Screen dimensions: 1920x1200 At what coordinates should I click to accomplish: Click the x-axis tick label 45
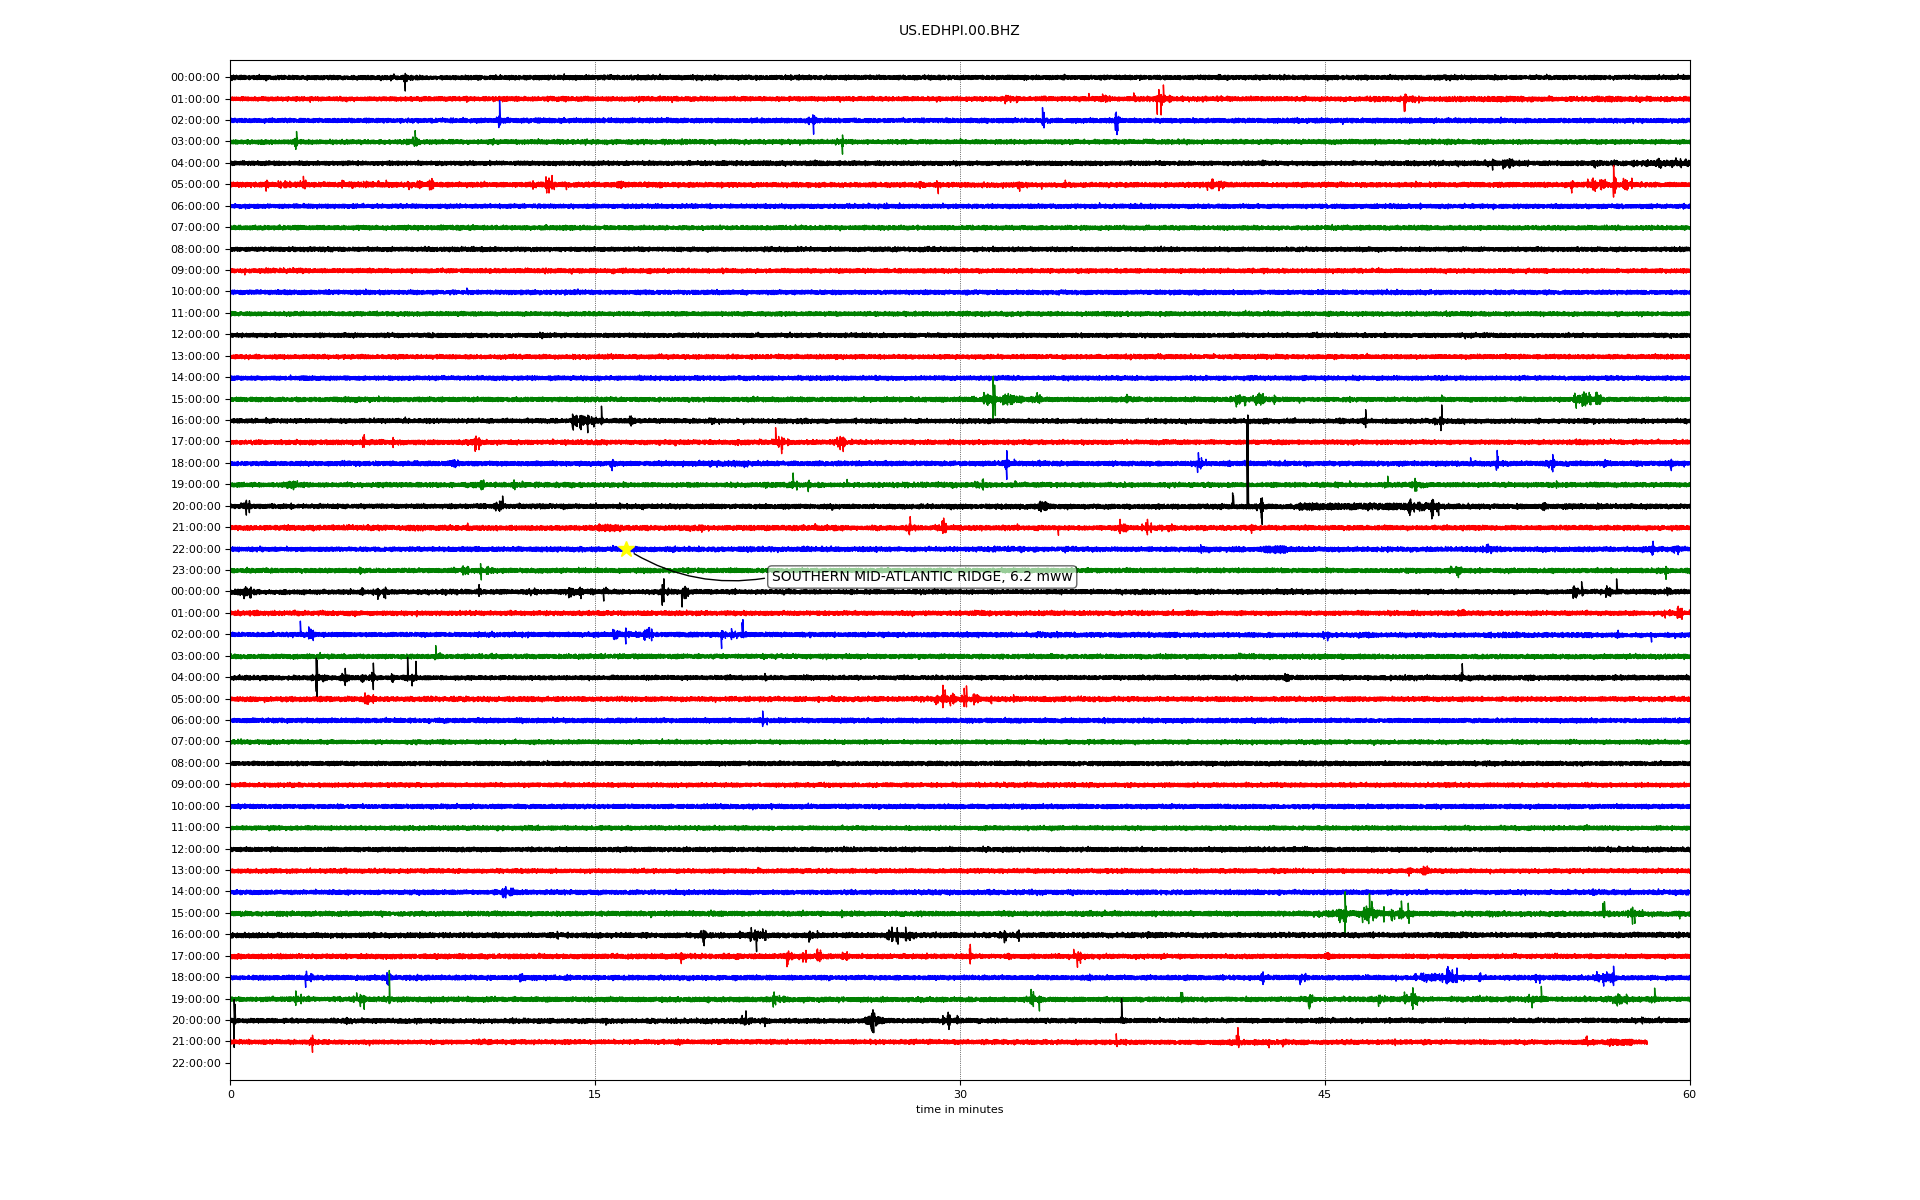[x=1325, y=1094]
